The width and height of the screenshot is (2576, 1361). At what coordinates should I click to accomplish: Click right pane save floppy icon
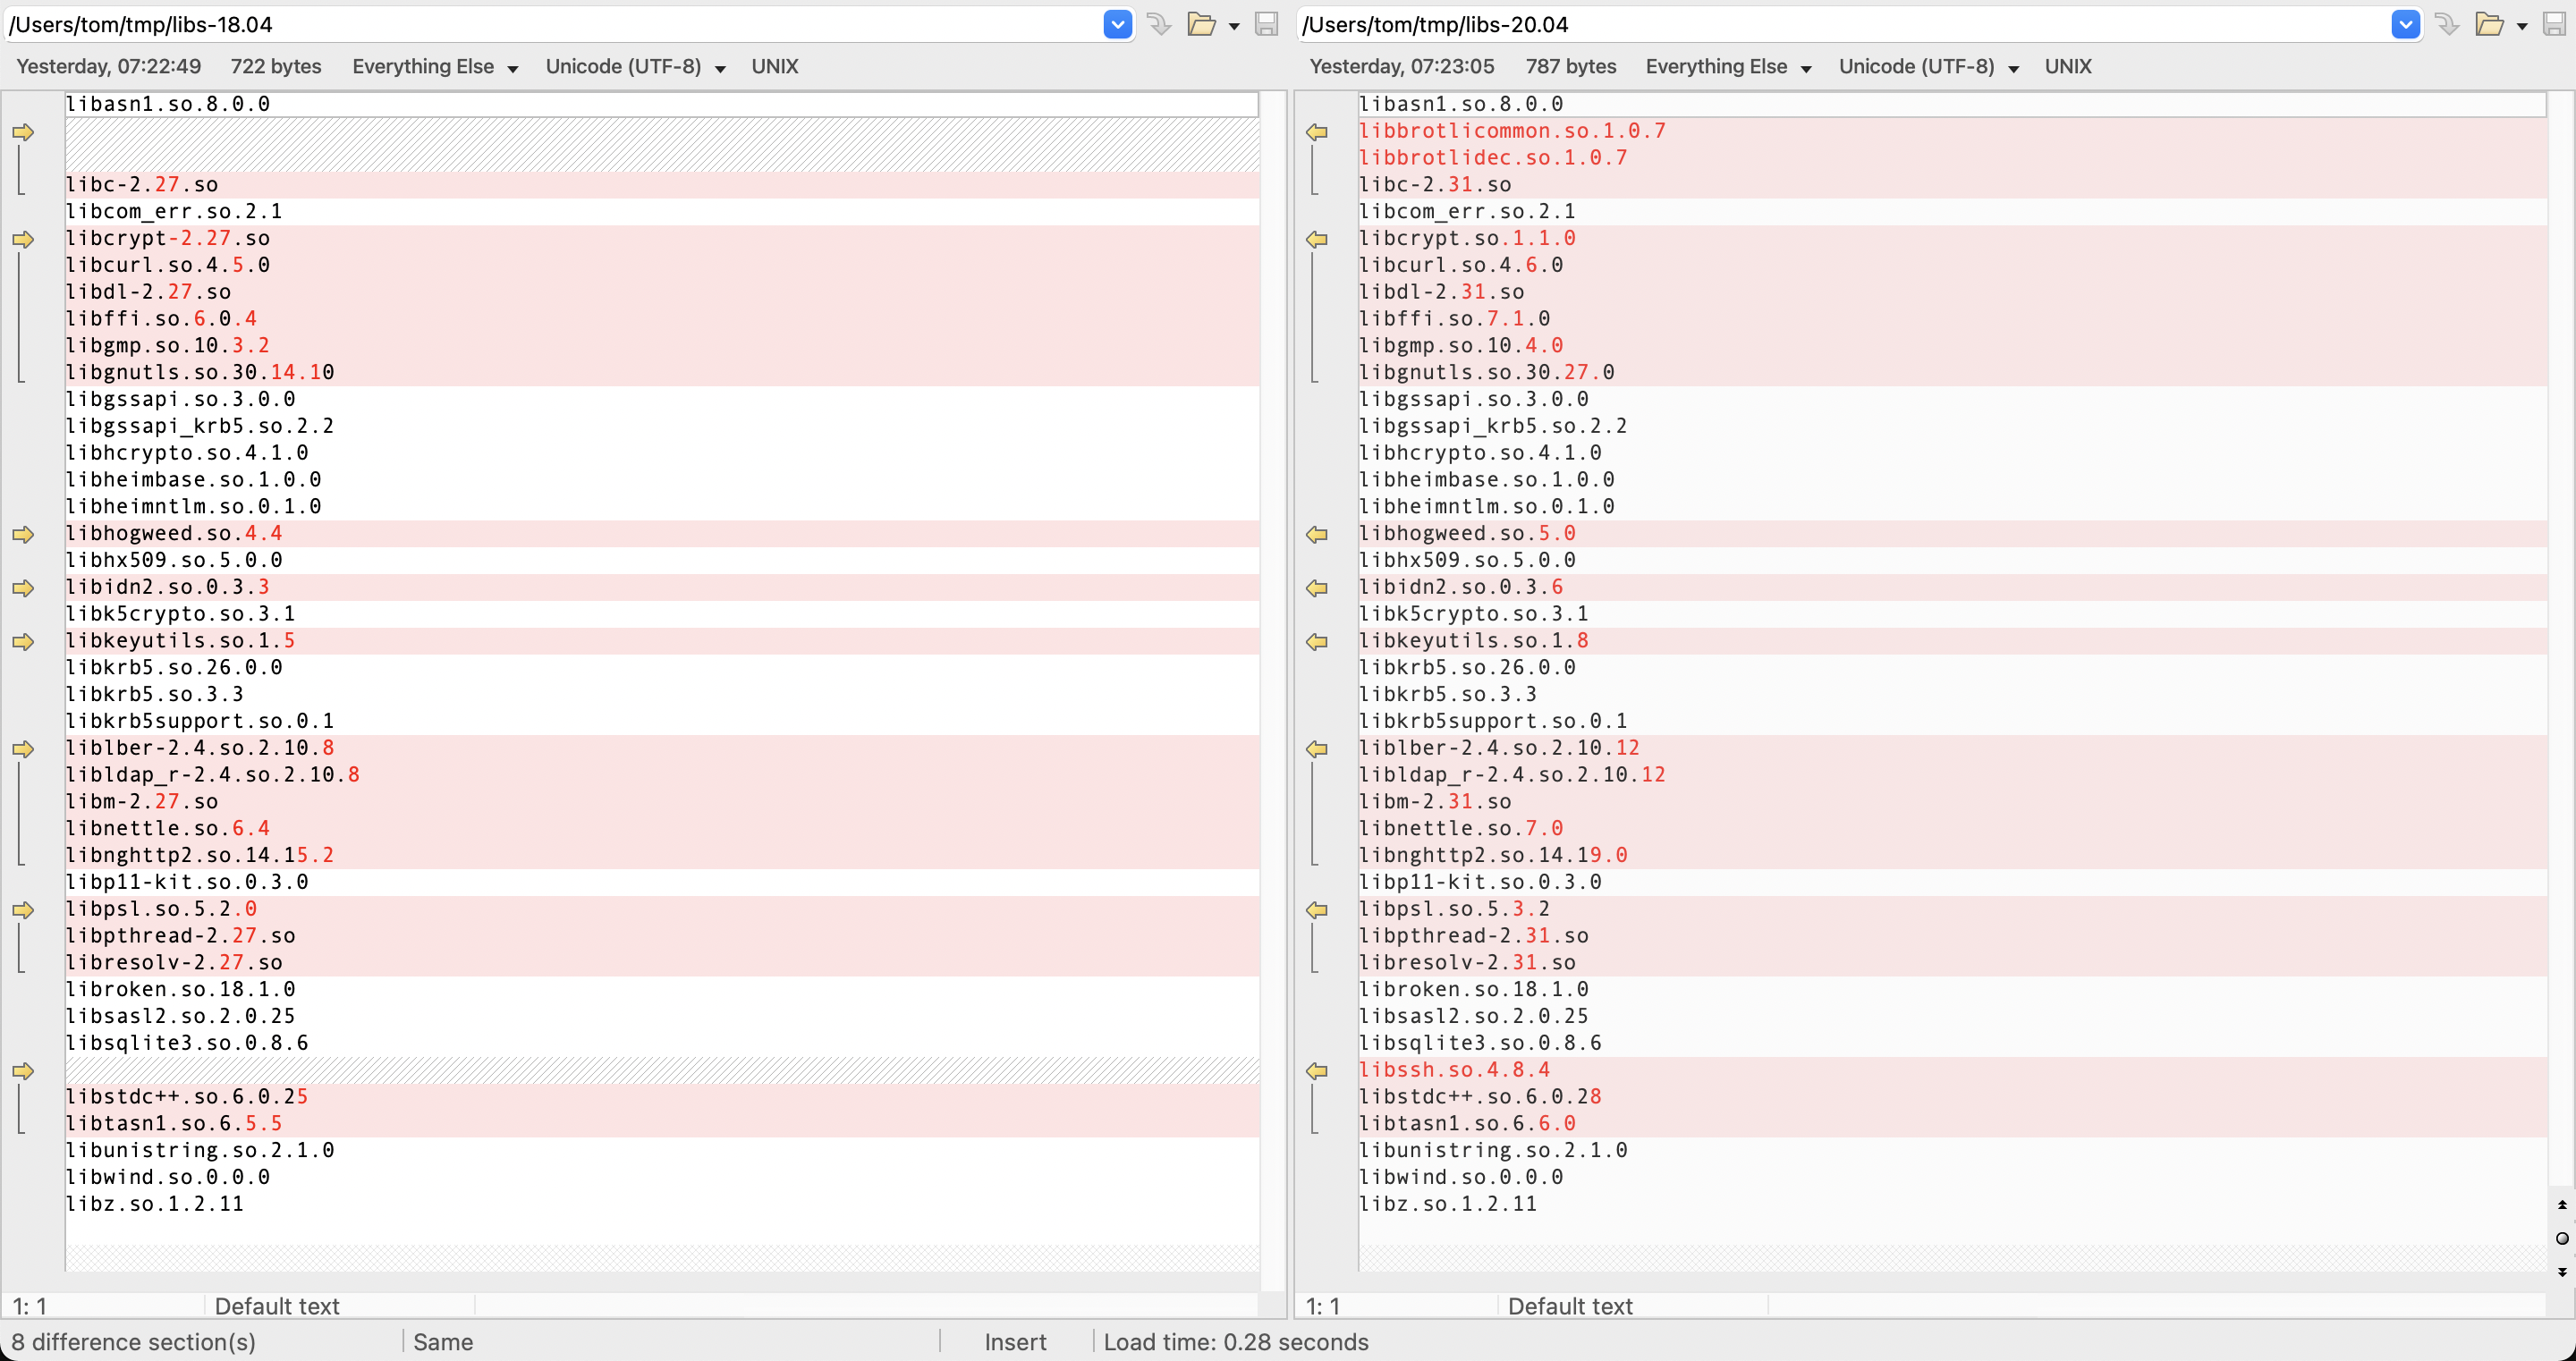pos(2554,24)
